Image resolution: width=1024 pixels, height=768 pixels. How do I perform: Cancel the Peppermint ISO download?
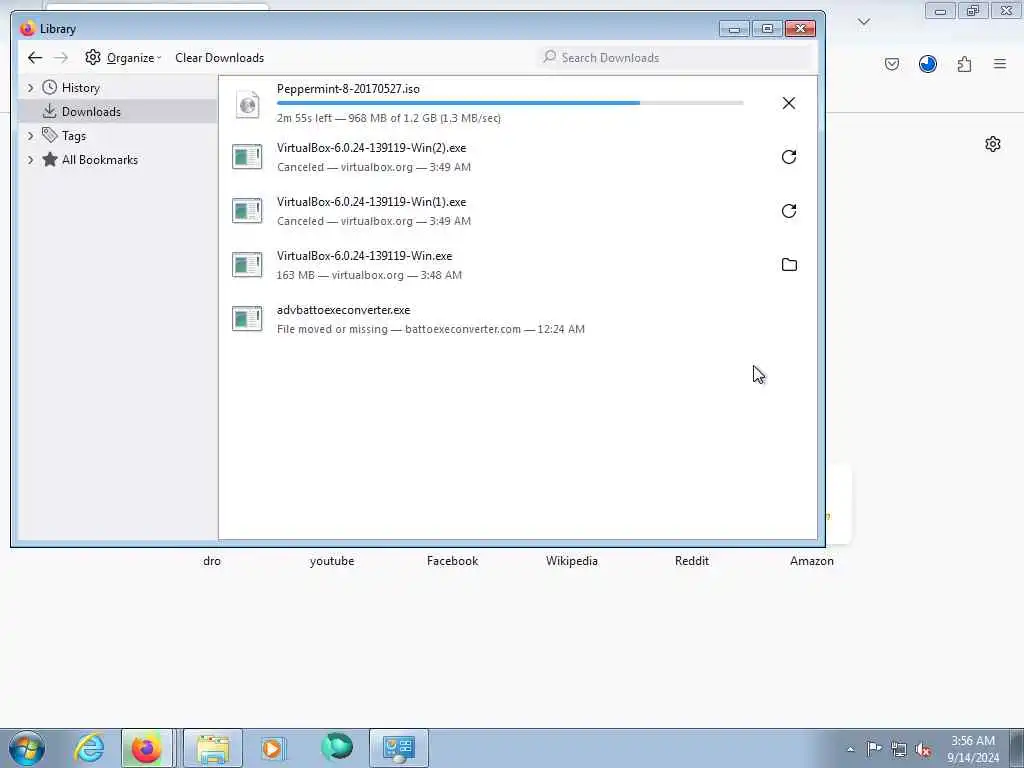tap(789, 103)
